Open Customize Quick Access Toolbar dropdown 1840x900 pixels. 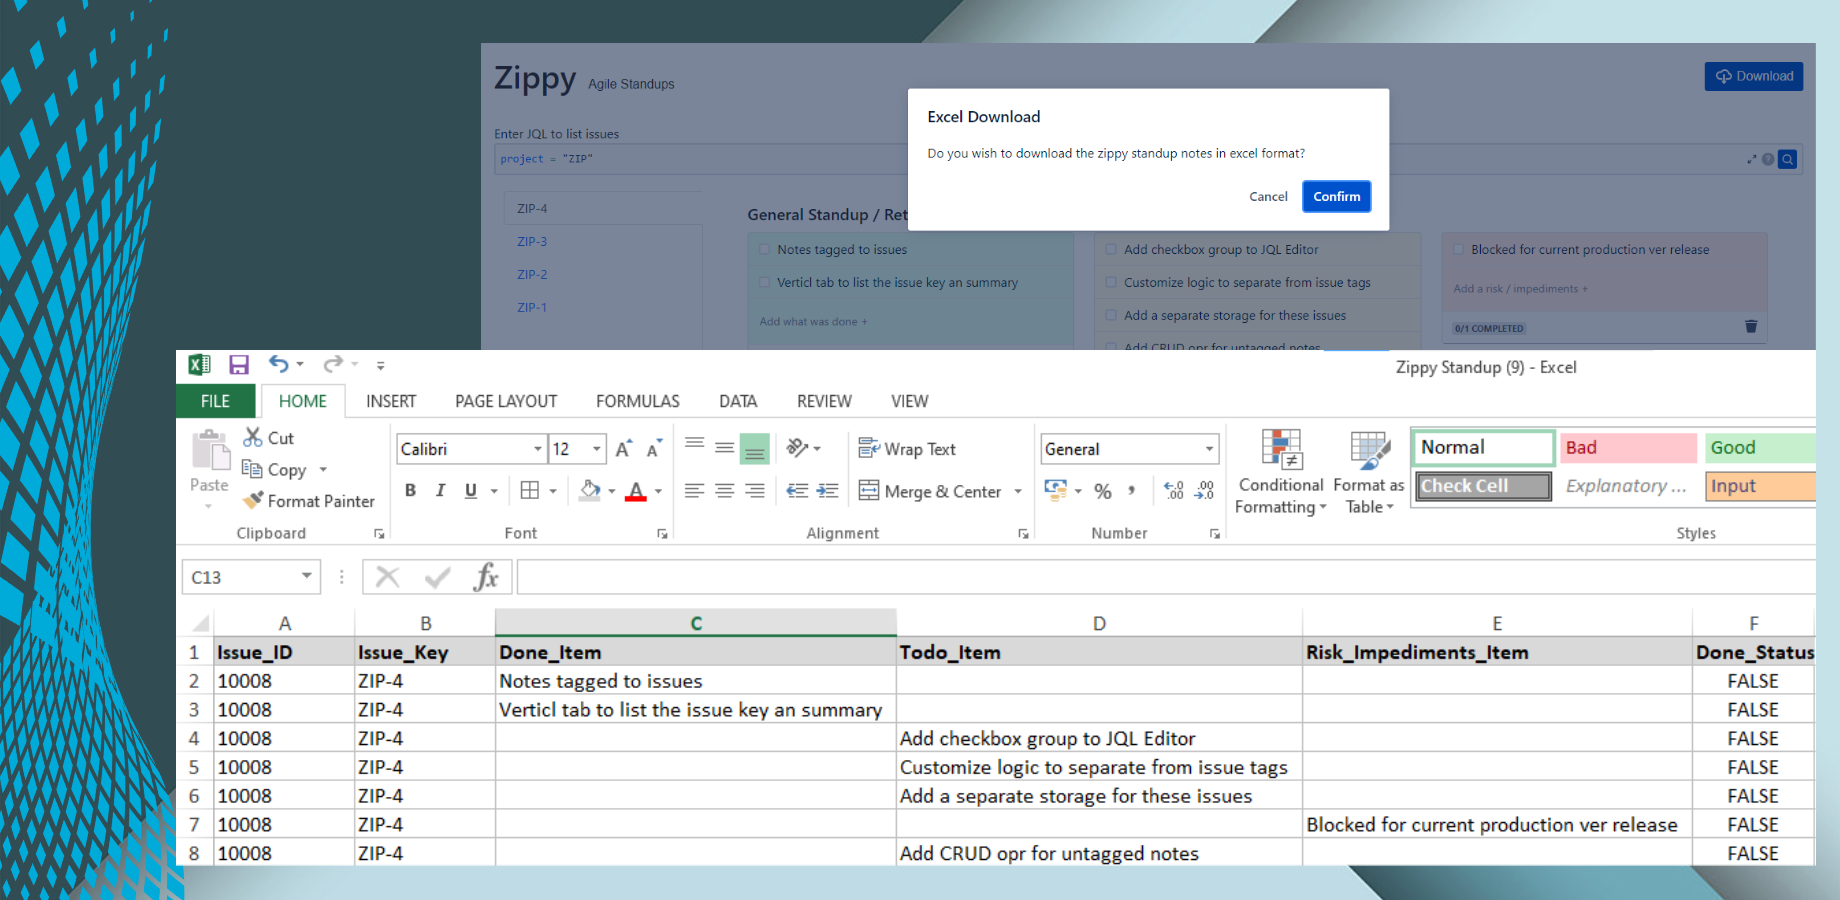click(380, 366)
